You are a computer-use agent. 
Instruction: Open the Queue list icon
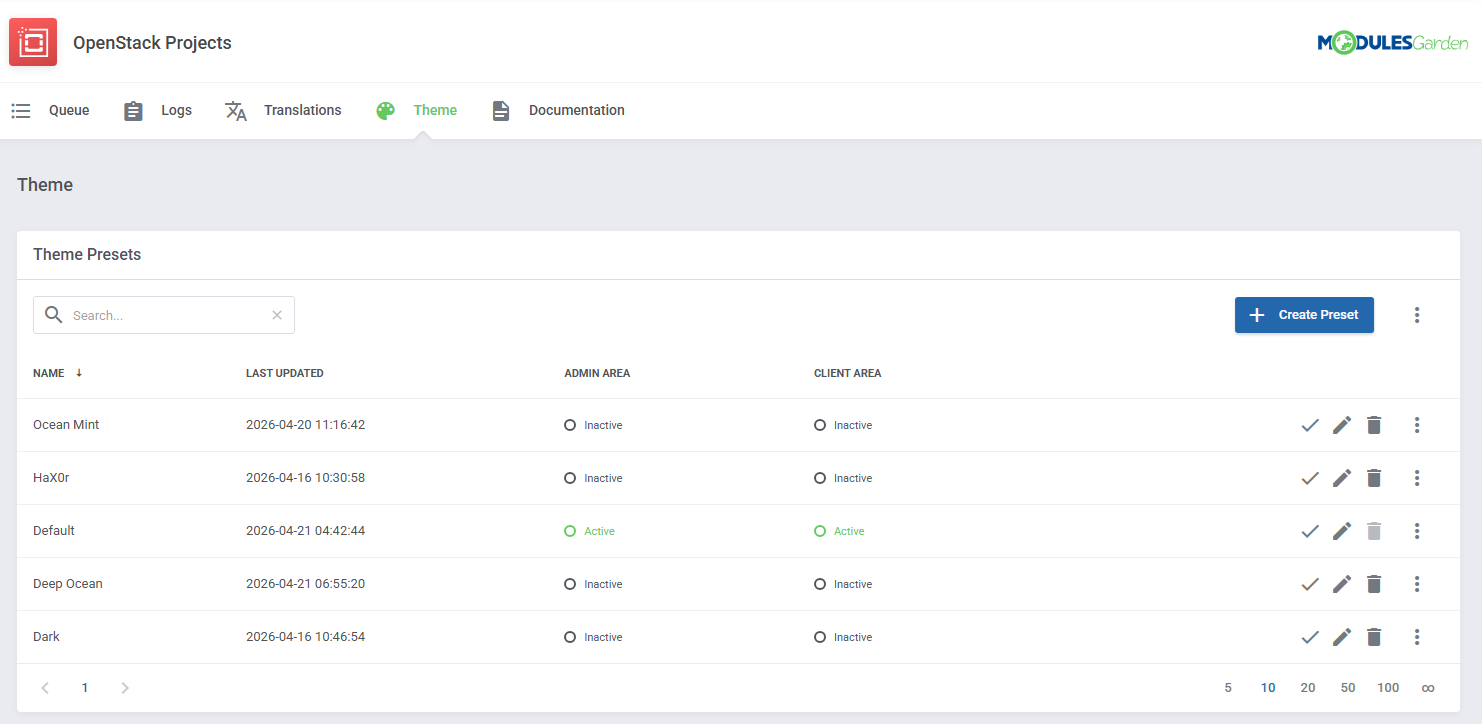tap(21, 110)
